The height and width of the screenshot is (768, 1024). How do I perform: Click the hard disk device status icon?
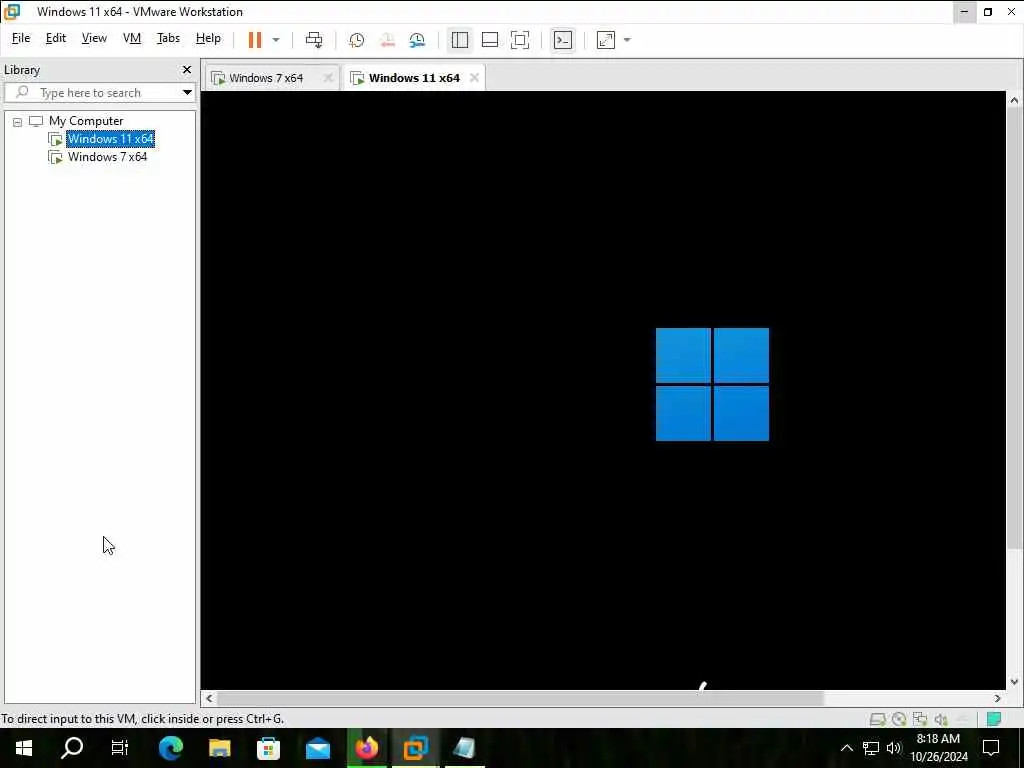[x=878, y=719]
